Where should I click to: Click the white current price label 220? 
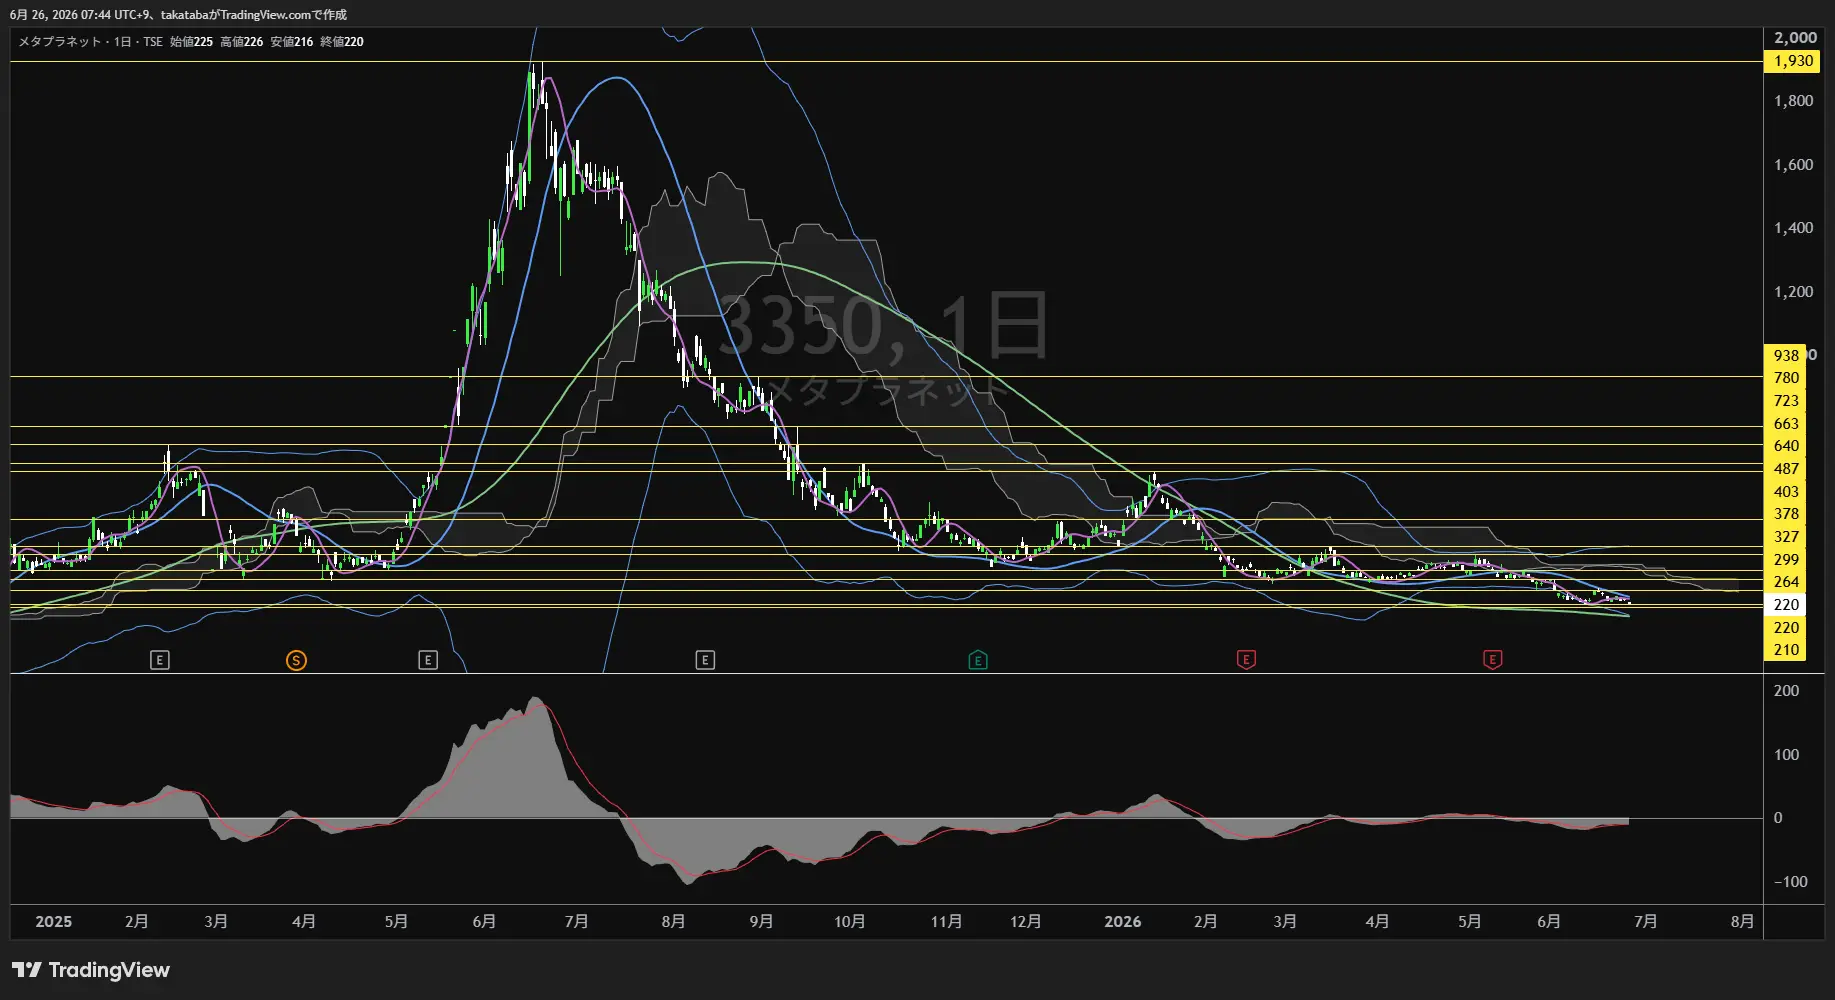1785,604
